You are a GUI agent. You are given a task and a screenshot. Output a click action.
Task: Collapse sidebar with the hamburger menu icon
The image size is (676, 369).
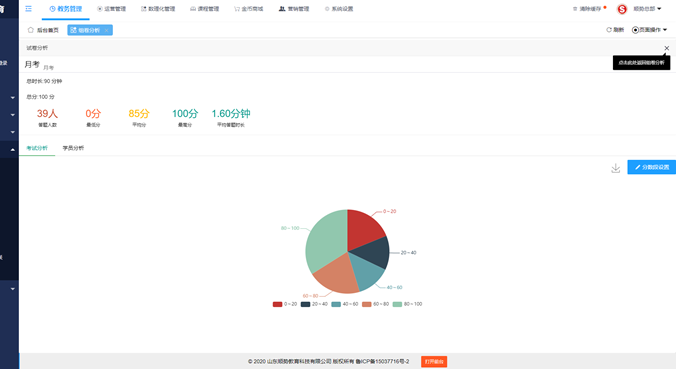(x=28, y=9)
